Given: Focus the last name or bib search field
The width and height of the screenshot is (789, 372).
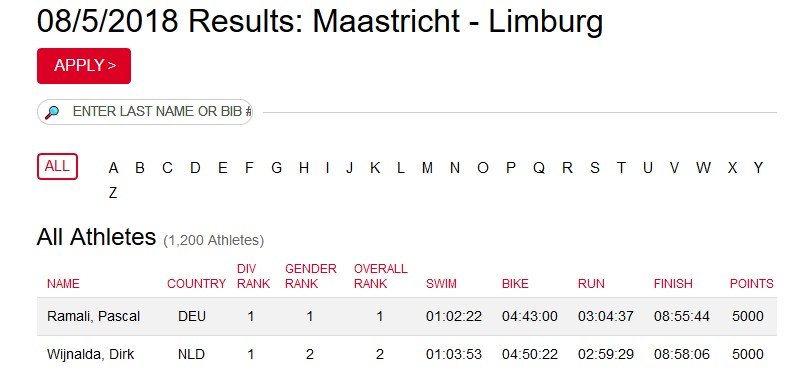Looking at the screenshot, I should [x=144, y=112].
